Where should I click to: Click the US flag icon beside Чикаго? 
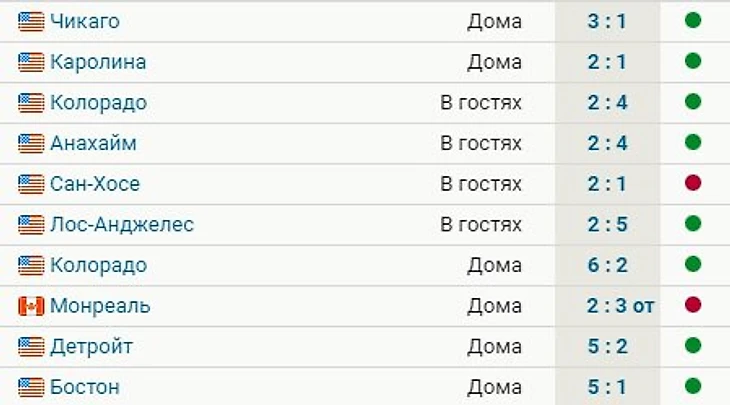(31, 21)
